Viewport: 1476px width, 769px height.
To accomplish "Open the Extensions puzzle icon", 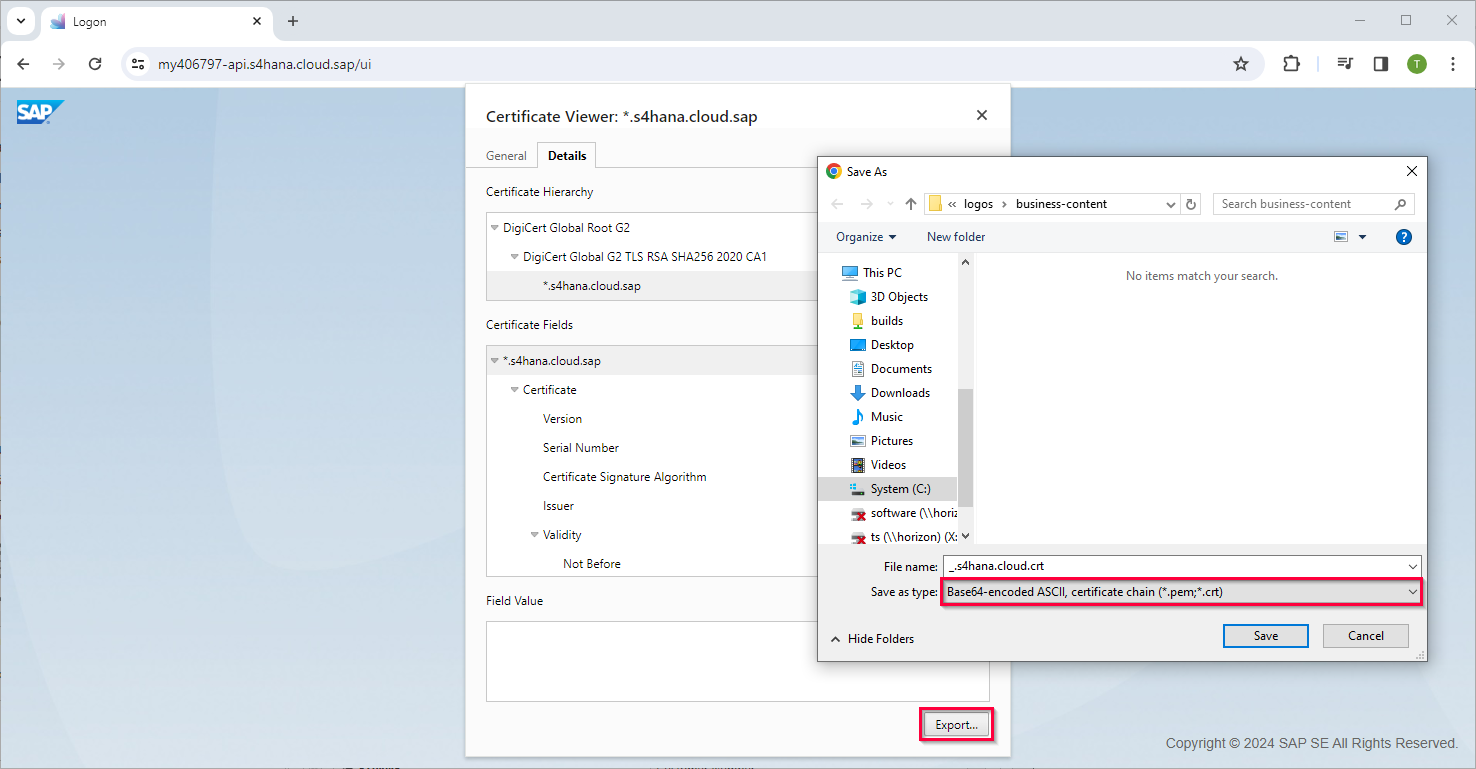I will (1291, 64).
